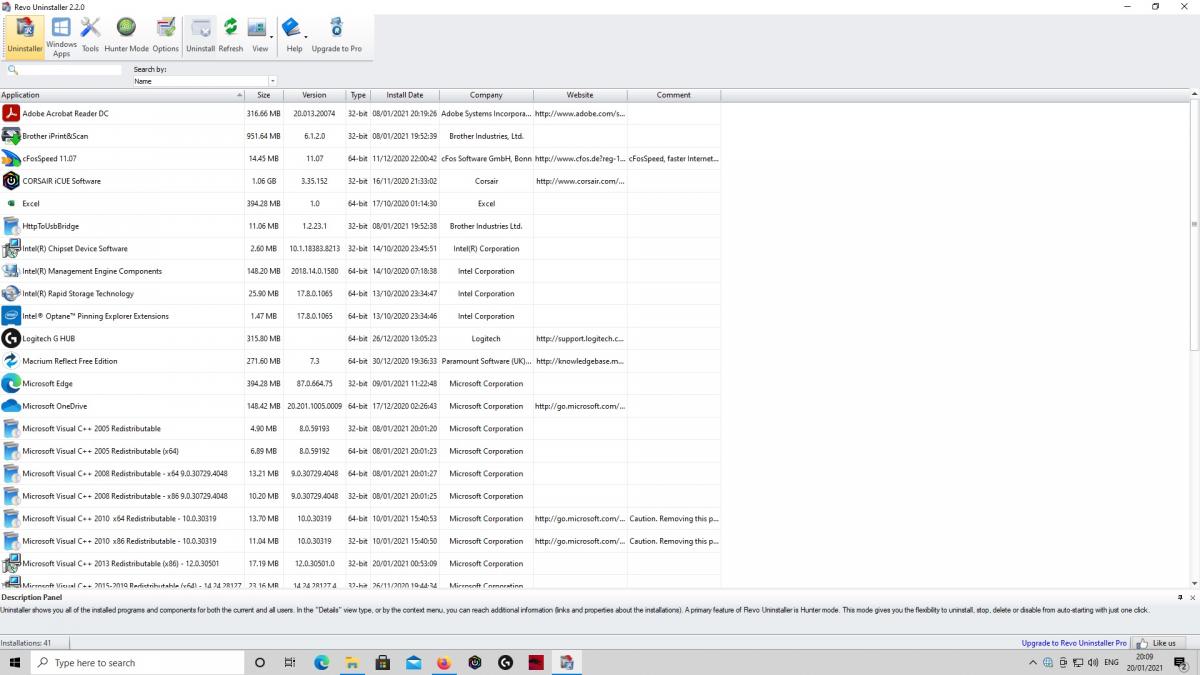Activate Hunter Mode
Image resolution: width=1200 pixels, height=675 pixels.
click(126, 36)
